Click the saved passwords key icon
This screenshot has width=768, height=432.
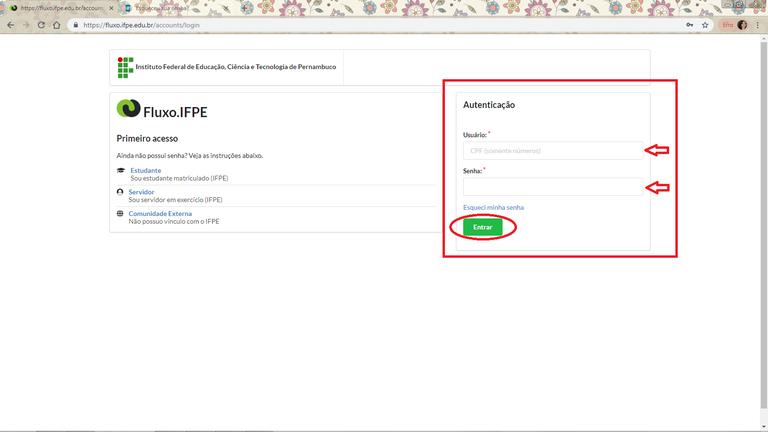[x=689, y=25]
